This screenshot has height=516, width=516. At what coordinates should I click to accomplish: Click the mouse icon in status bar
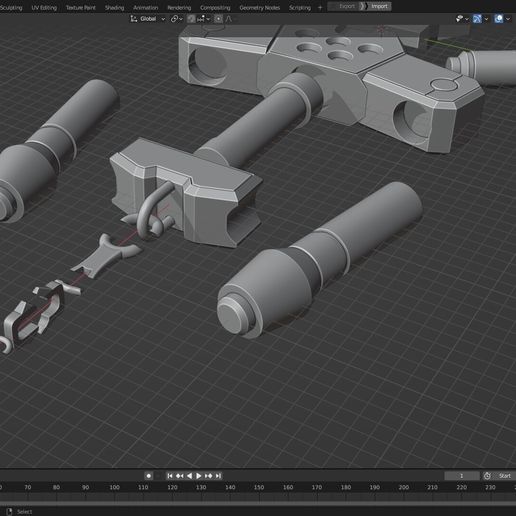(x=9, y=511)
